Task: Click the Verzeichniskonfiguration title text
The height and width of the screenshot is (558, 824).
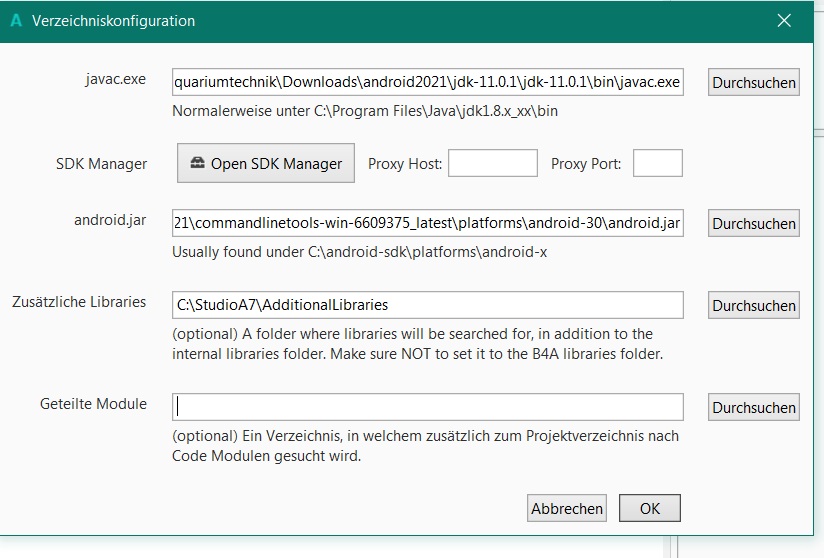Action: [x=113, y=21]
